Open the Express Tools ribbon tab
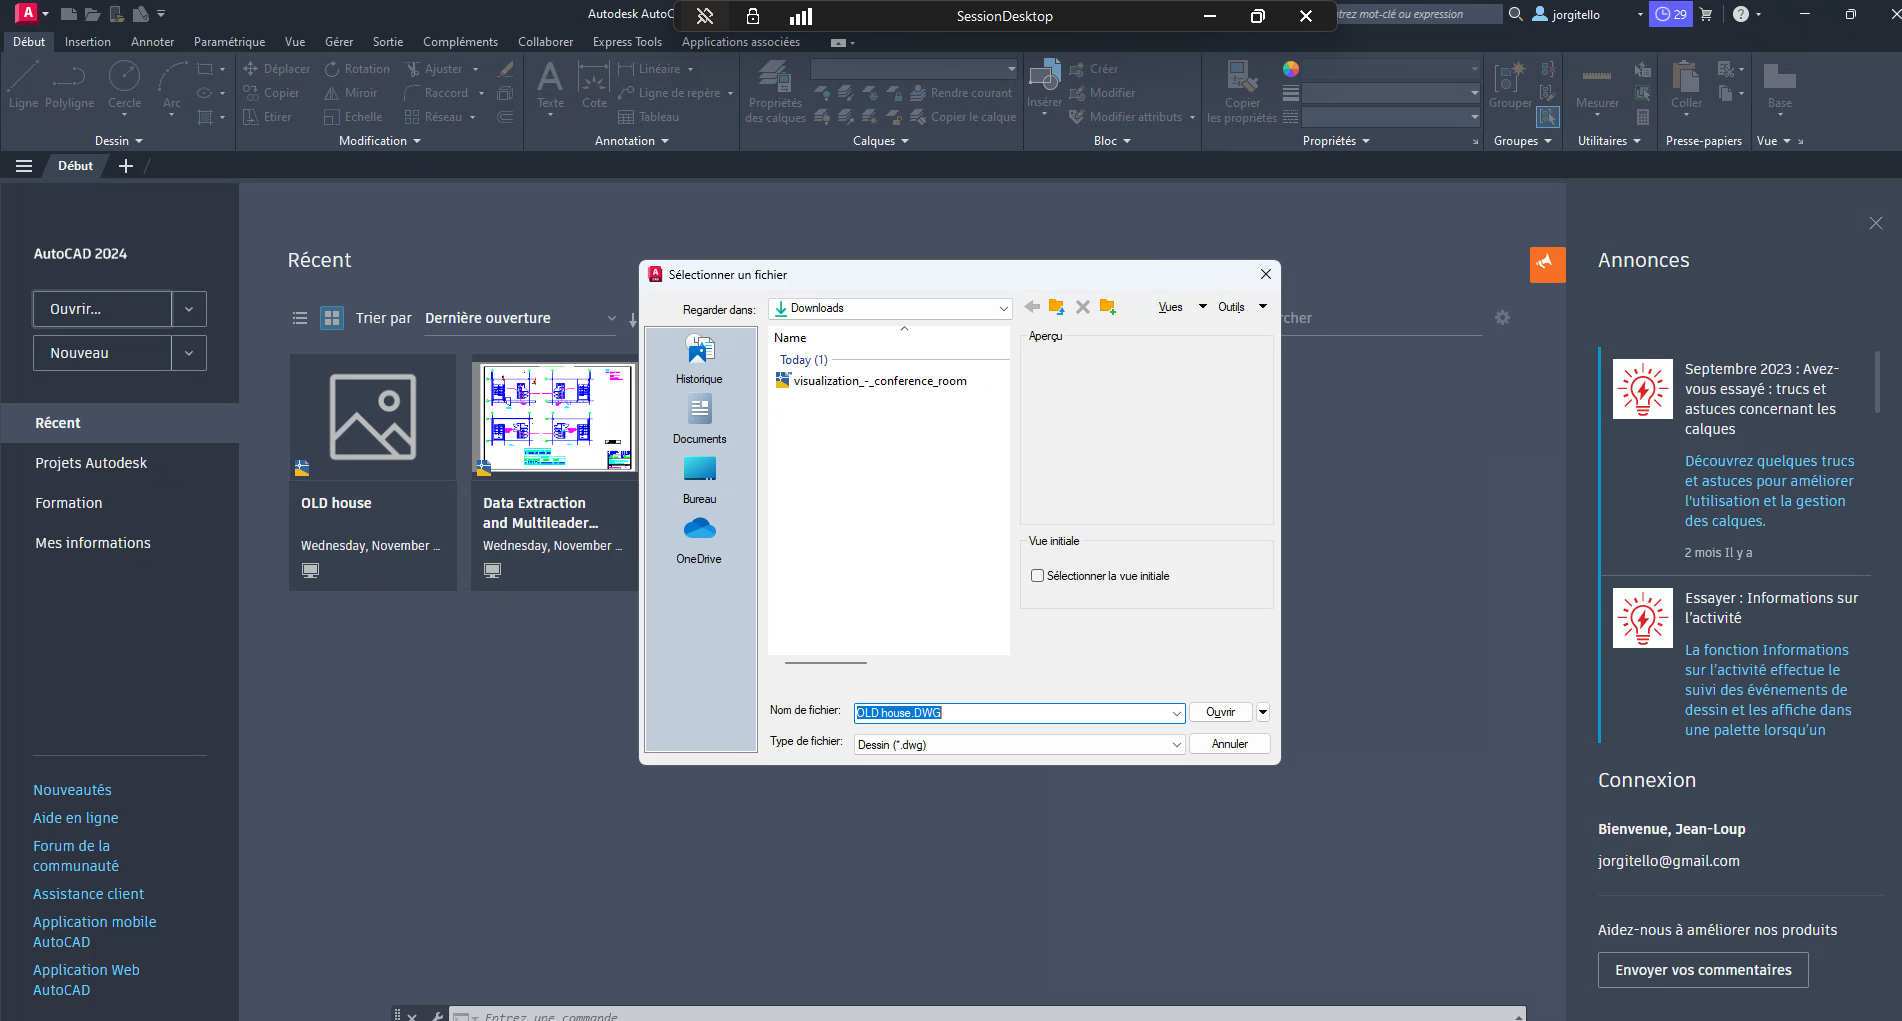Viewport: 1902px width, 1021px height. [x=627, y=42]
